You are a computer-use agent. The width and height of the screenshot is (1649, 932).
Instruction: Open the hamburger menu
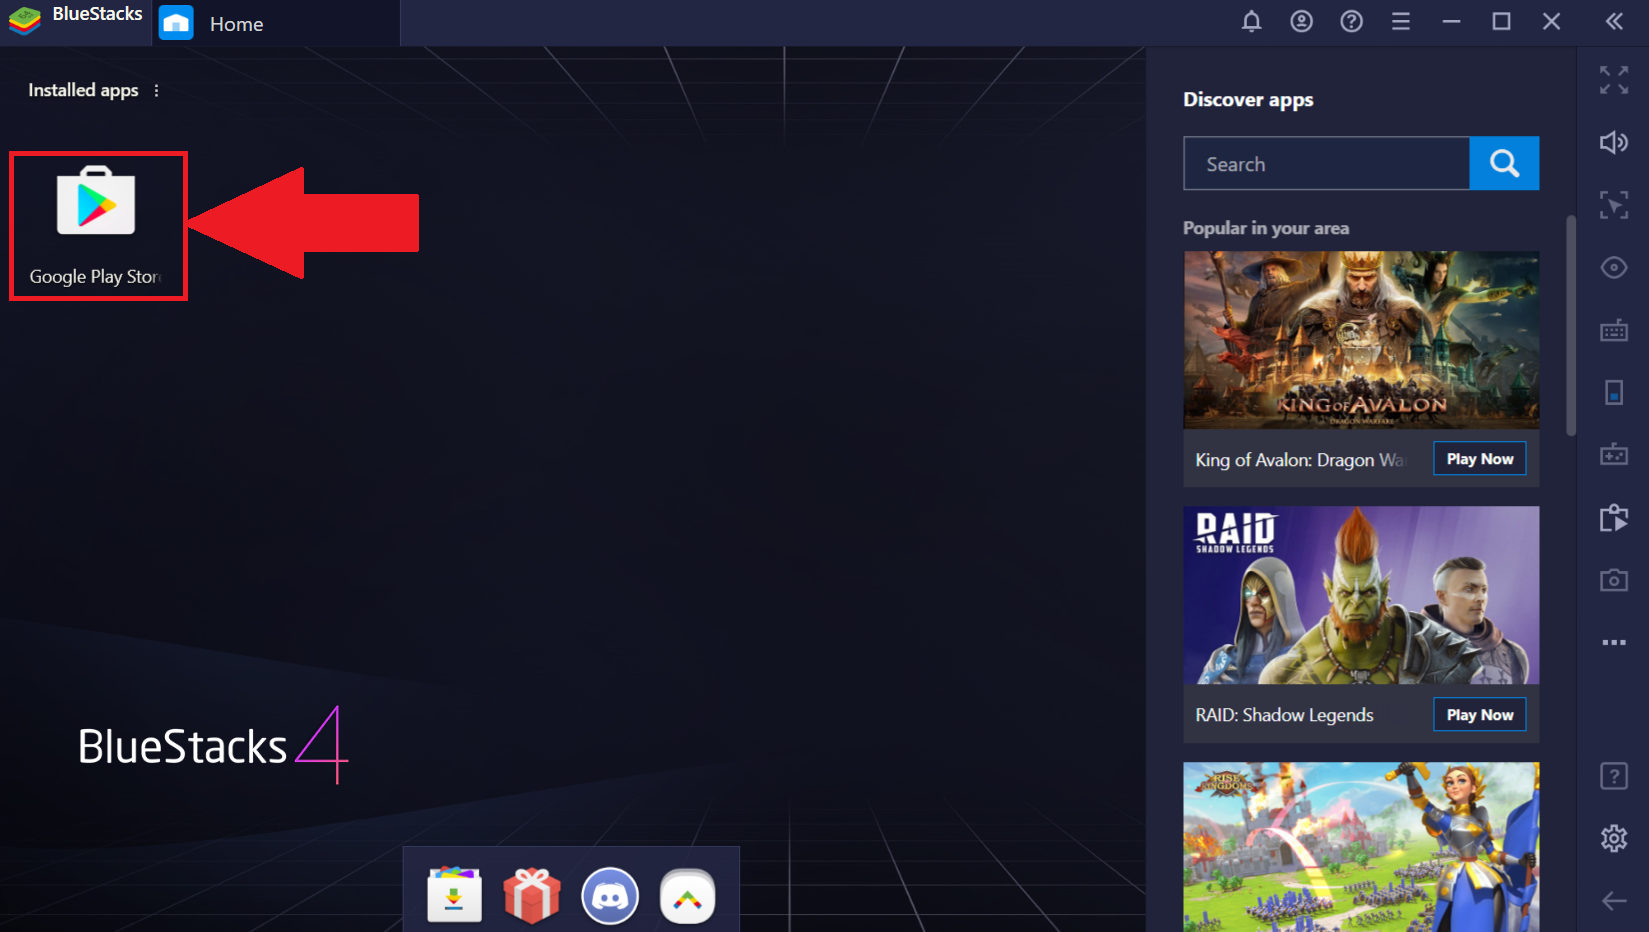(1401, 21)
